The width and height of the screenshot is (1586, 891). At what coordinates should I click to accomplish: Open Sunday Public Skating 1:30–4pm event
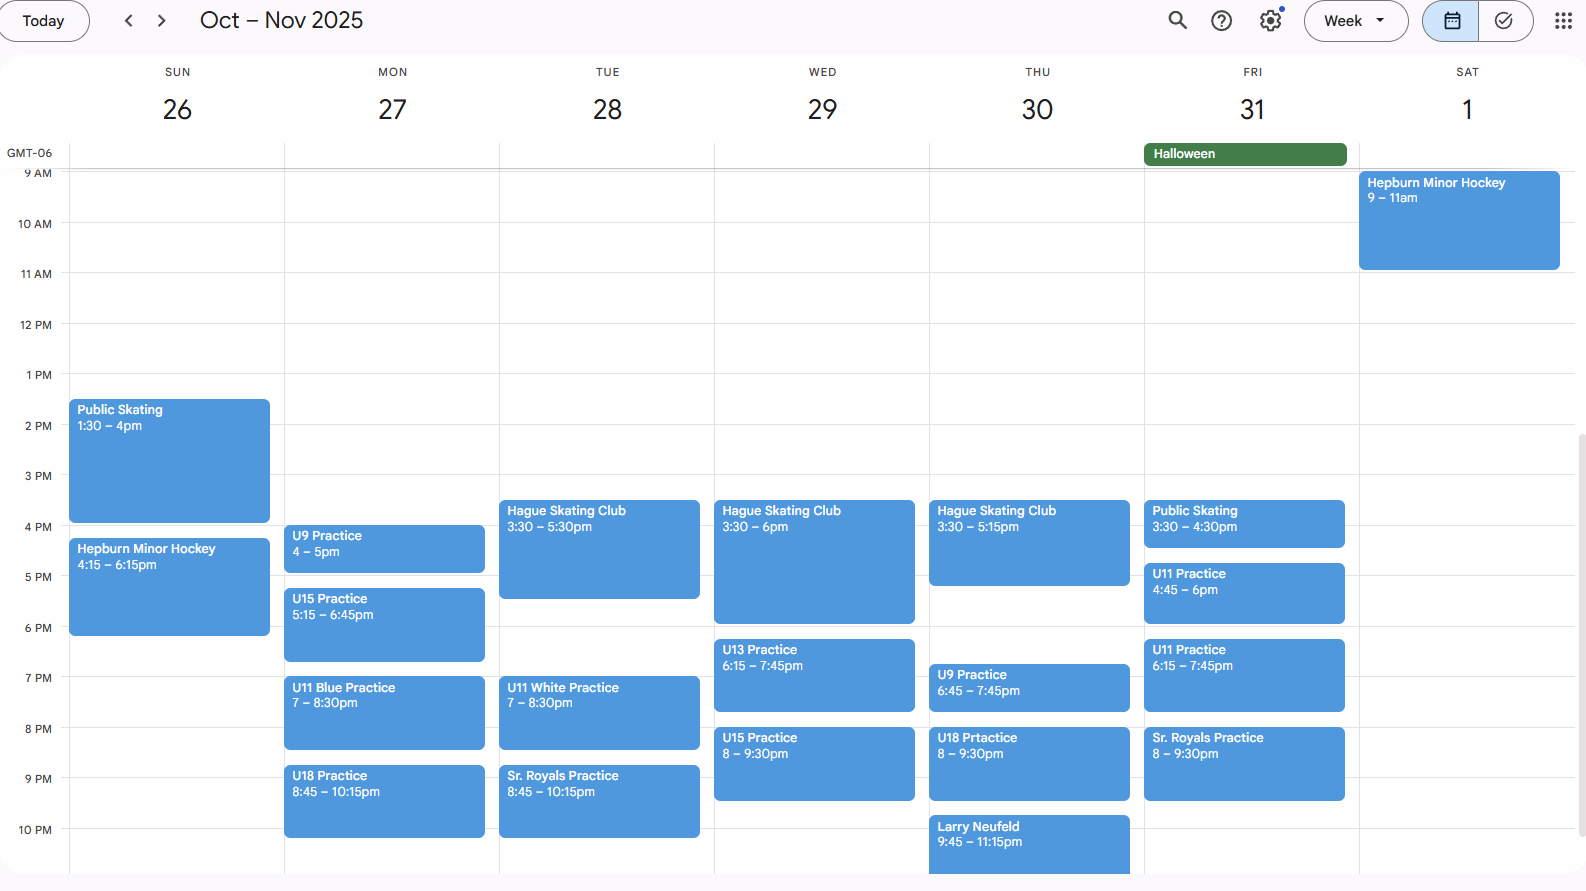pyautogui.click(x=169, y=460)
